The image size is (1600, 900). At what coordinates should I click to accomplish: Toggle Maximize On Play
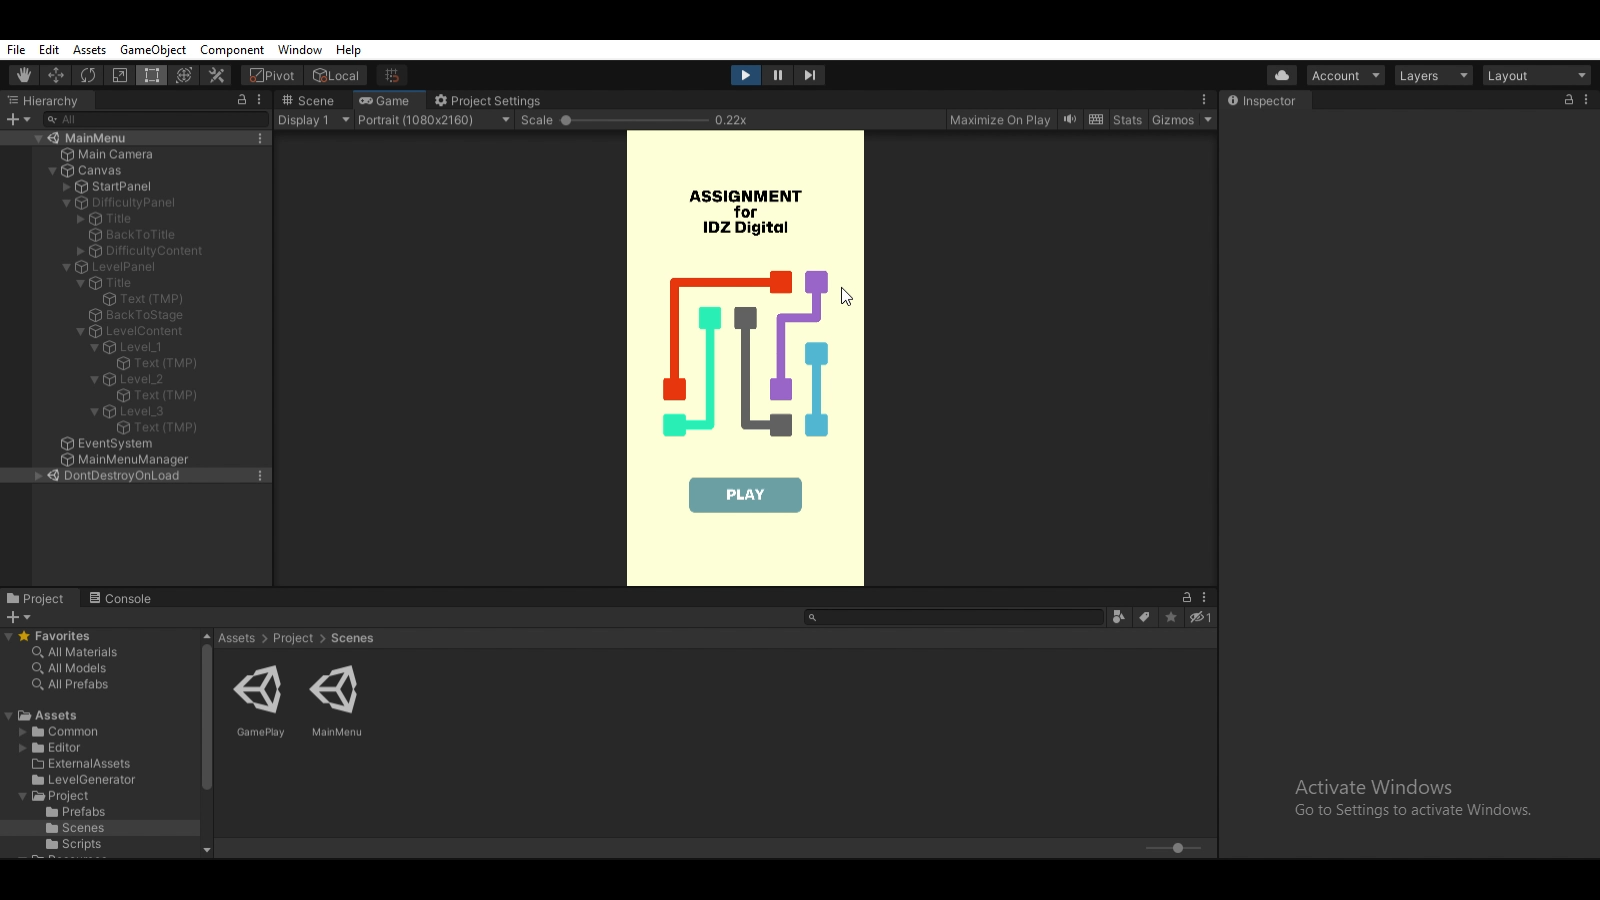pyautogui.click(x=1000, y=120)
